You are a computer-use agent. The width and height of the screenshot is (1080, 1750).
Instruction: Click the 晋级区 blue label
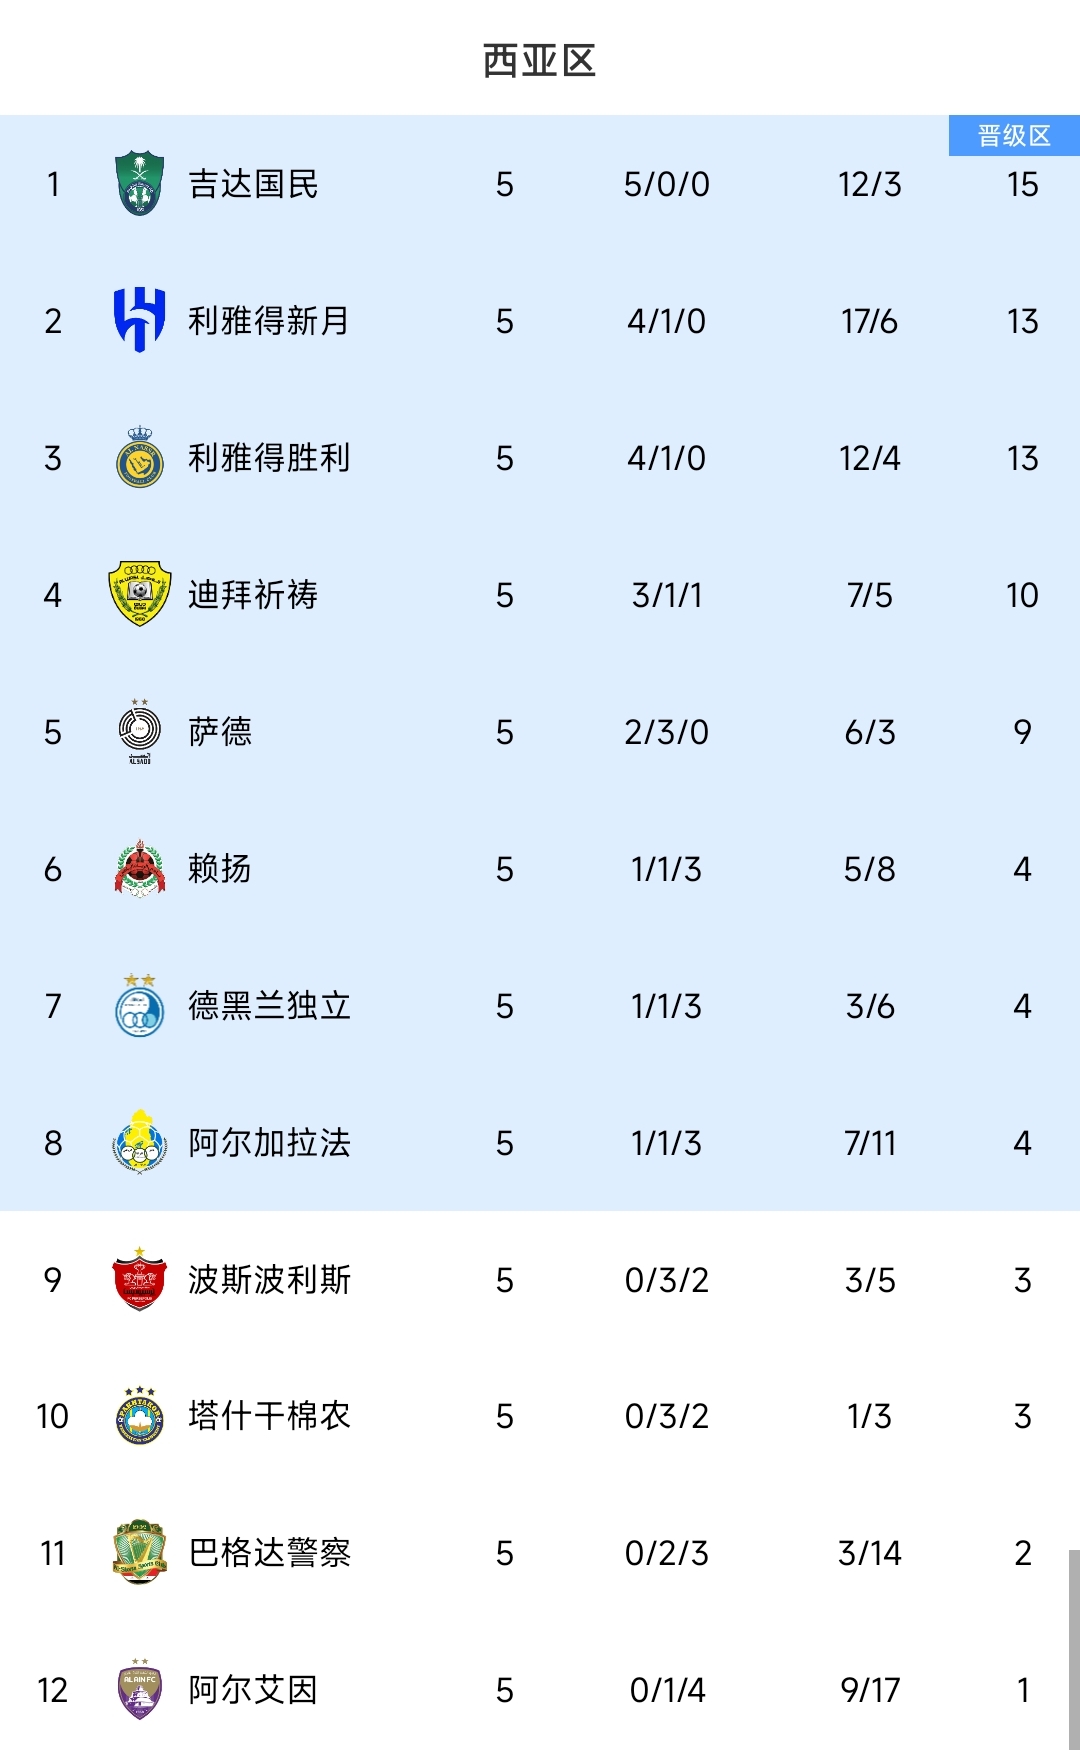click(1014, 136)
